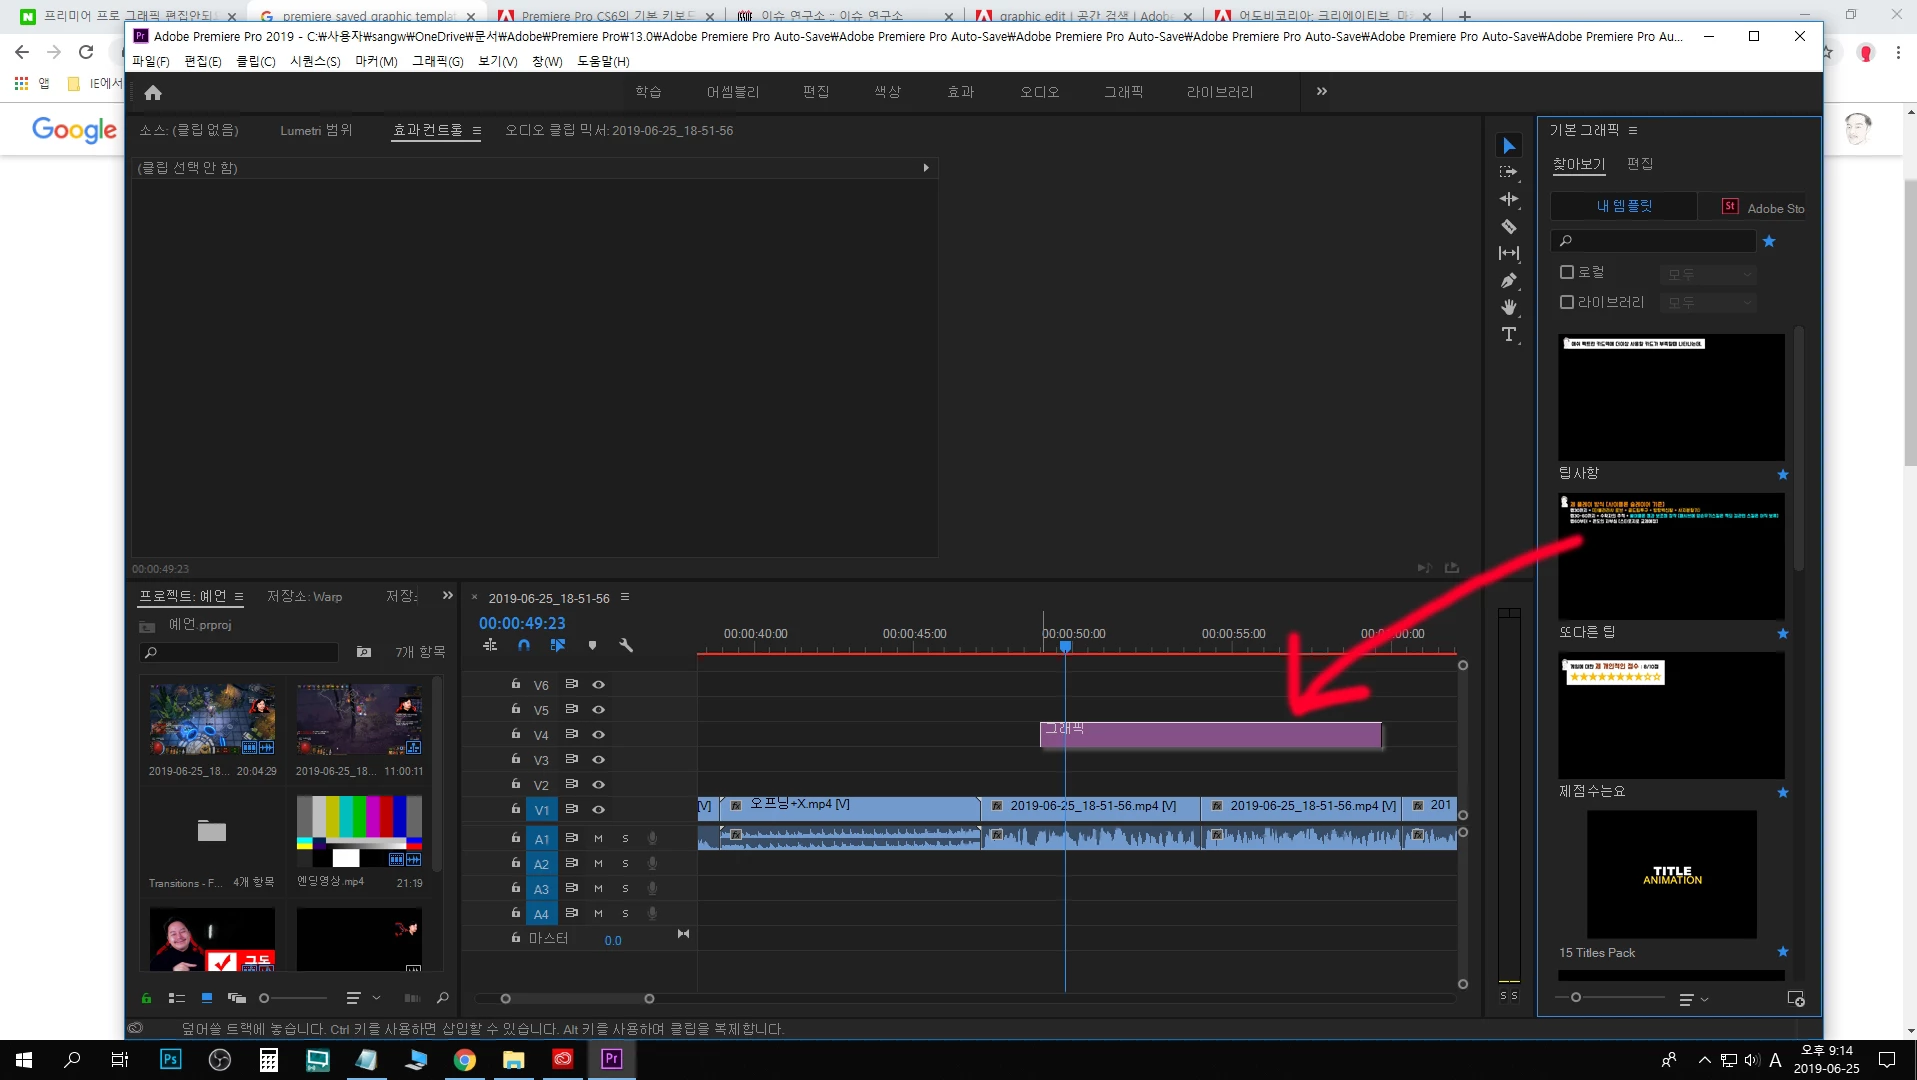Open the 로컬 filter dropdown
The image size is (1917, 1080).
tap(1708, 274)
